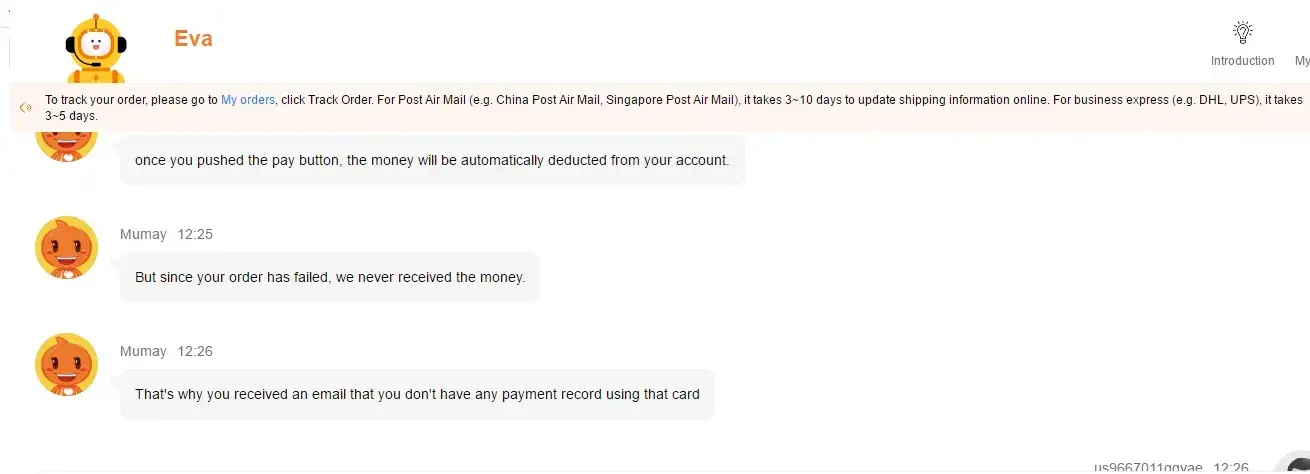Click the user avatar at bottom right

tap(1295, 465)
